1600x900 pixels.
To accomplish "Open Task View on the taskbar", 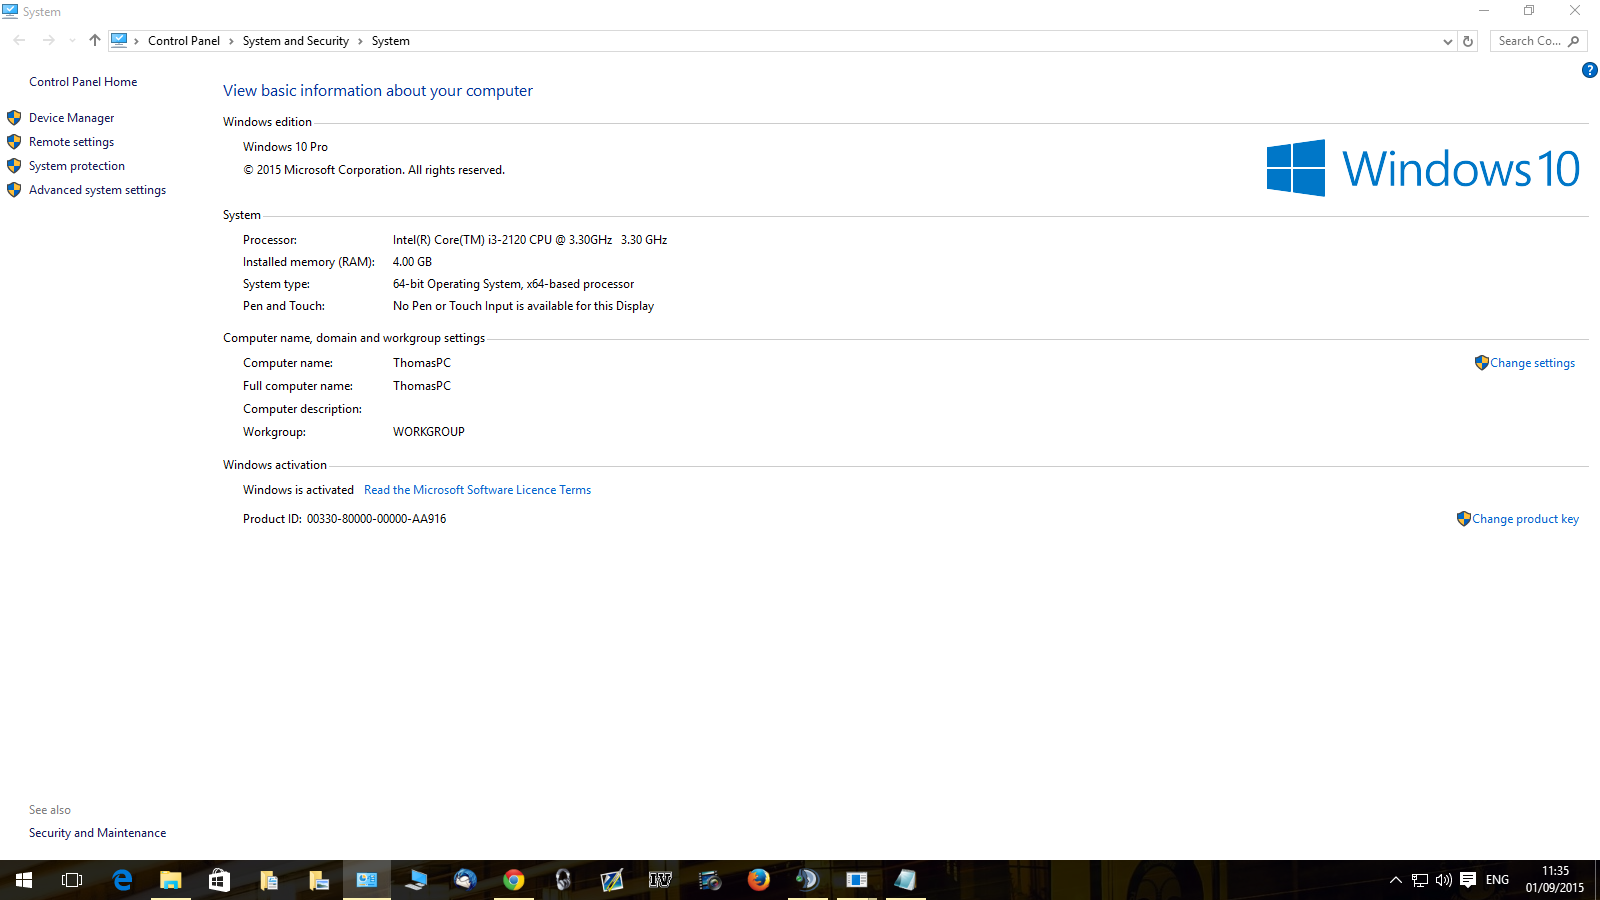I will (x=72, y=880).
